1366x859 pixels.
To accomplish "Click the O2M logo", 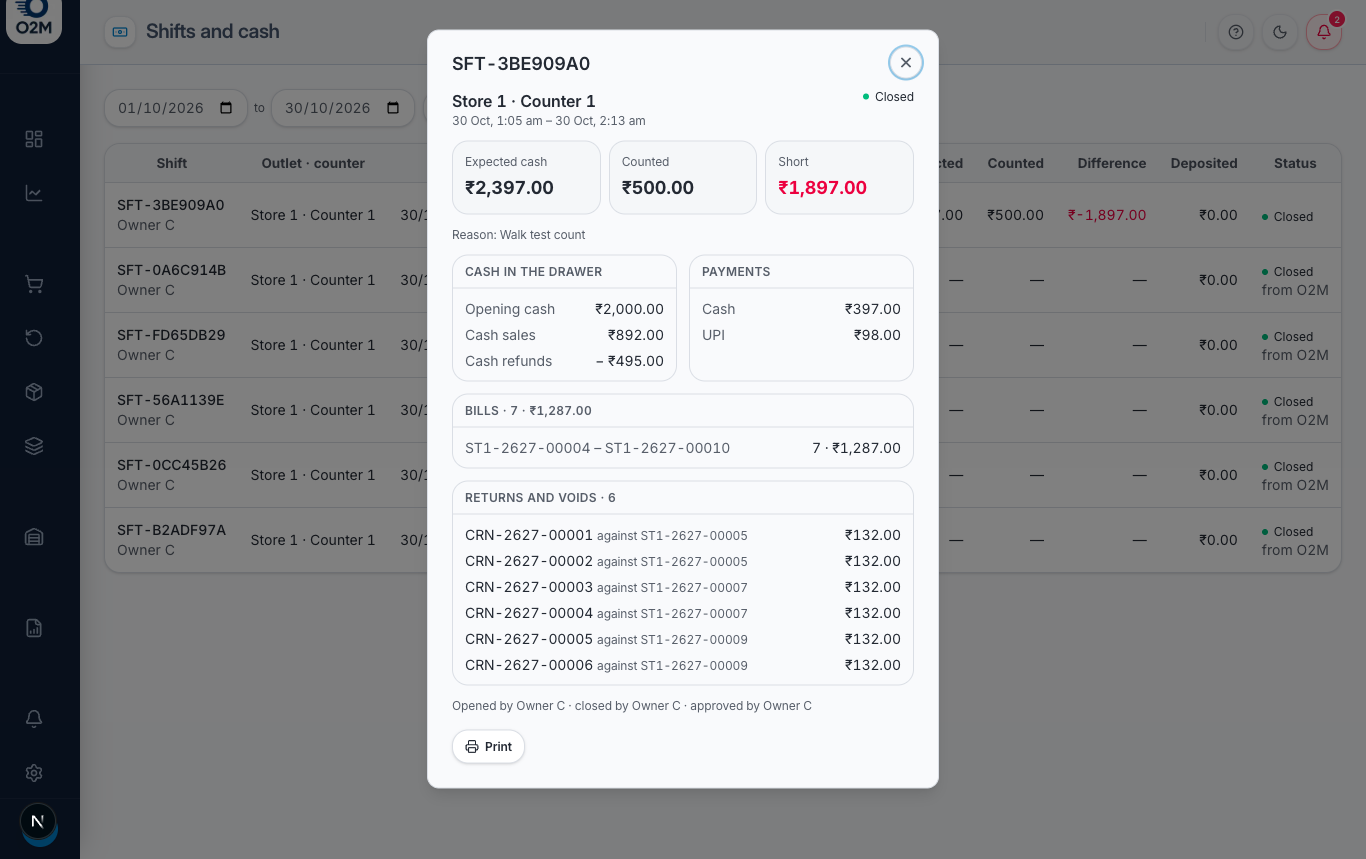I will pos(34,20).
